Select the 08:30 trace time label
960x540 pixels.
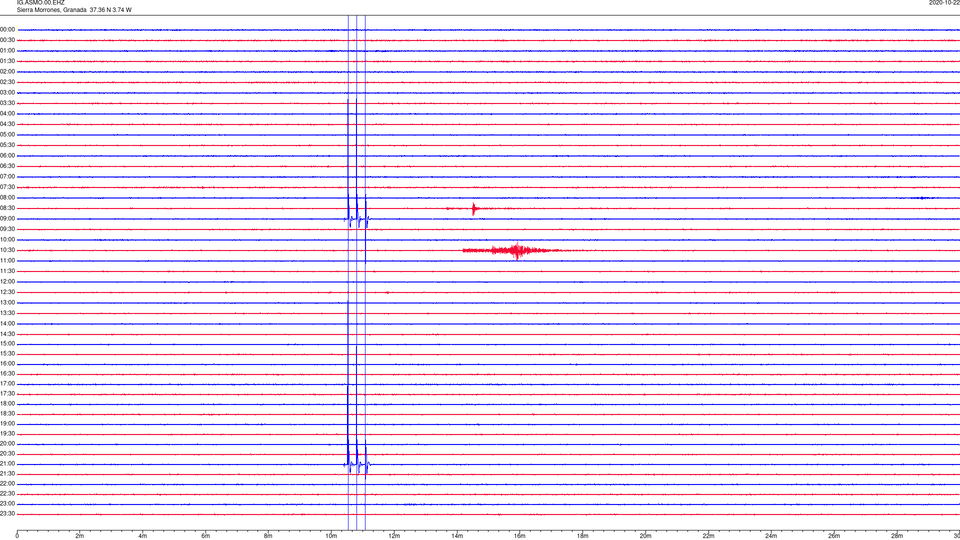(7, 208)
